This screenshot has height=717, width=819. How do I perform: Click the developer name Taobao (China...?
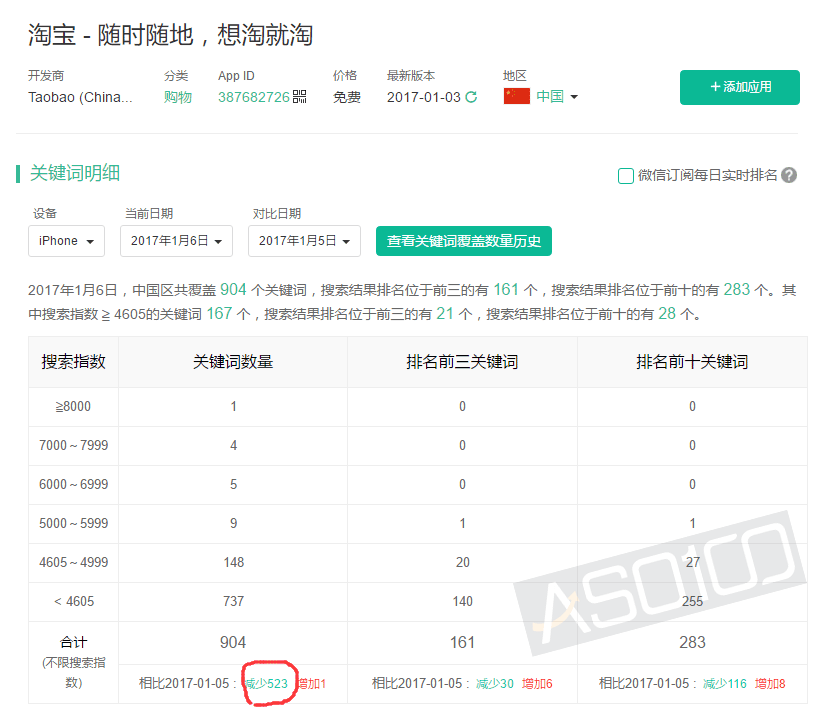coord(80,98)
